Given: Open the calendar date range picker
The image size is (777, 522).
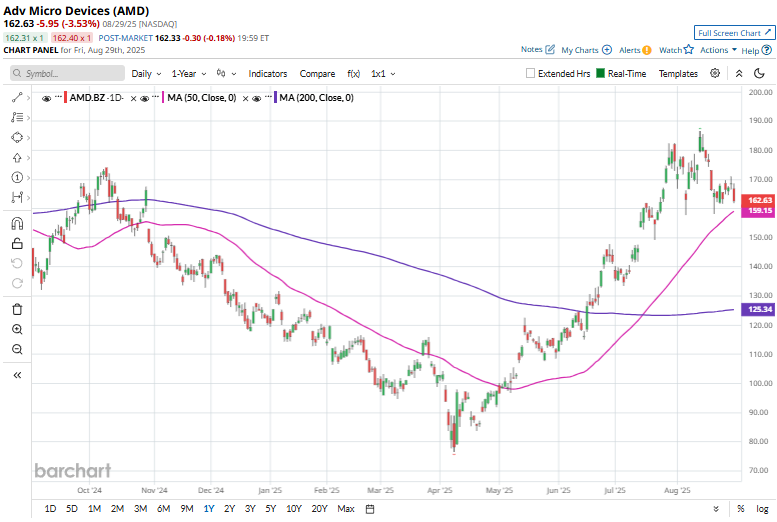Looking at the screenshot, I should pos(370,509).
